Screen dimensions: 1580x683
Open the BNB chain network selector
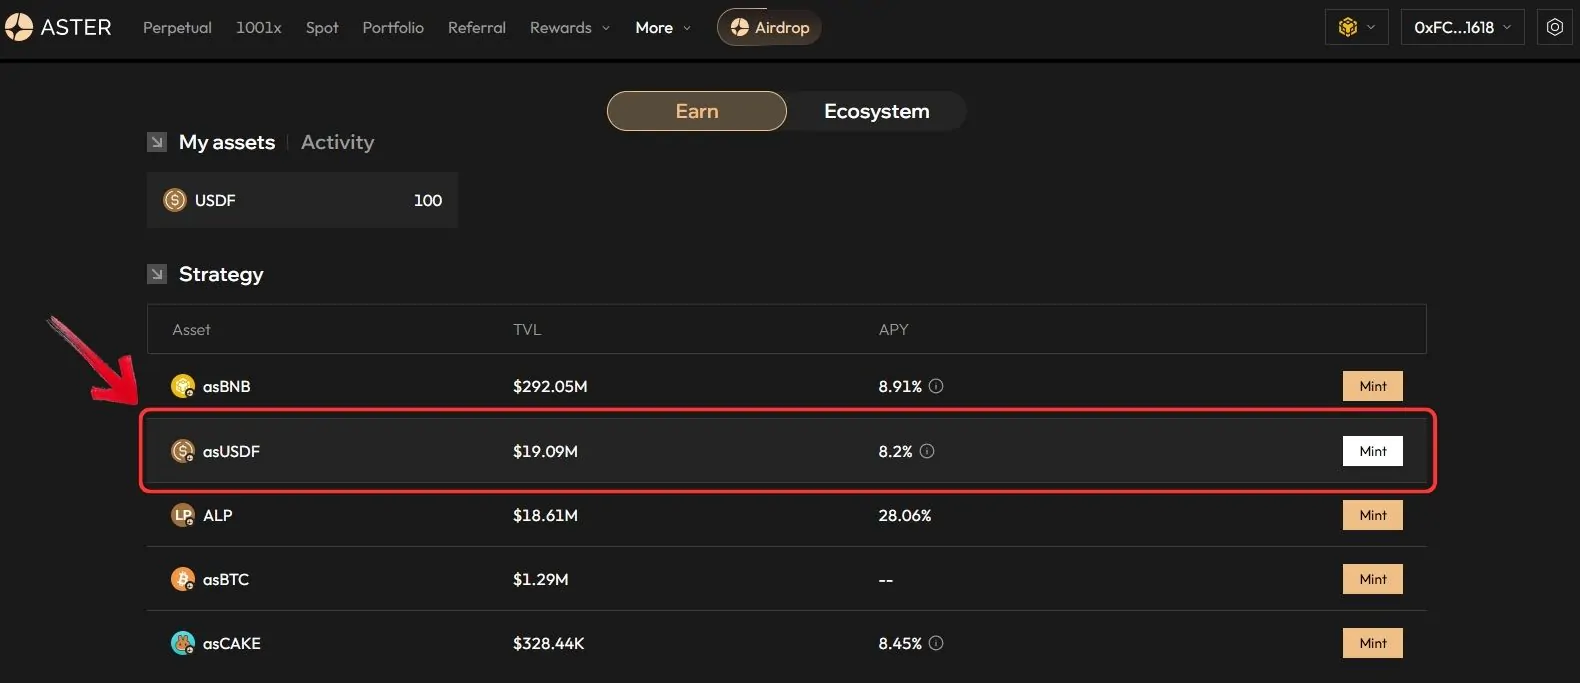(x=1357, y=27)
